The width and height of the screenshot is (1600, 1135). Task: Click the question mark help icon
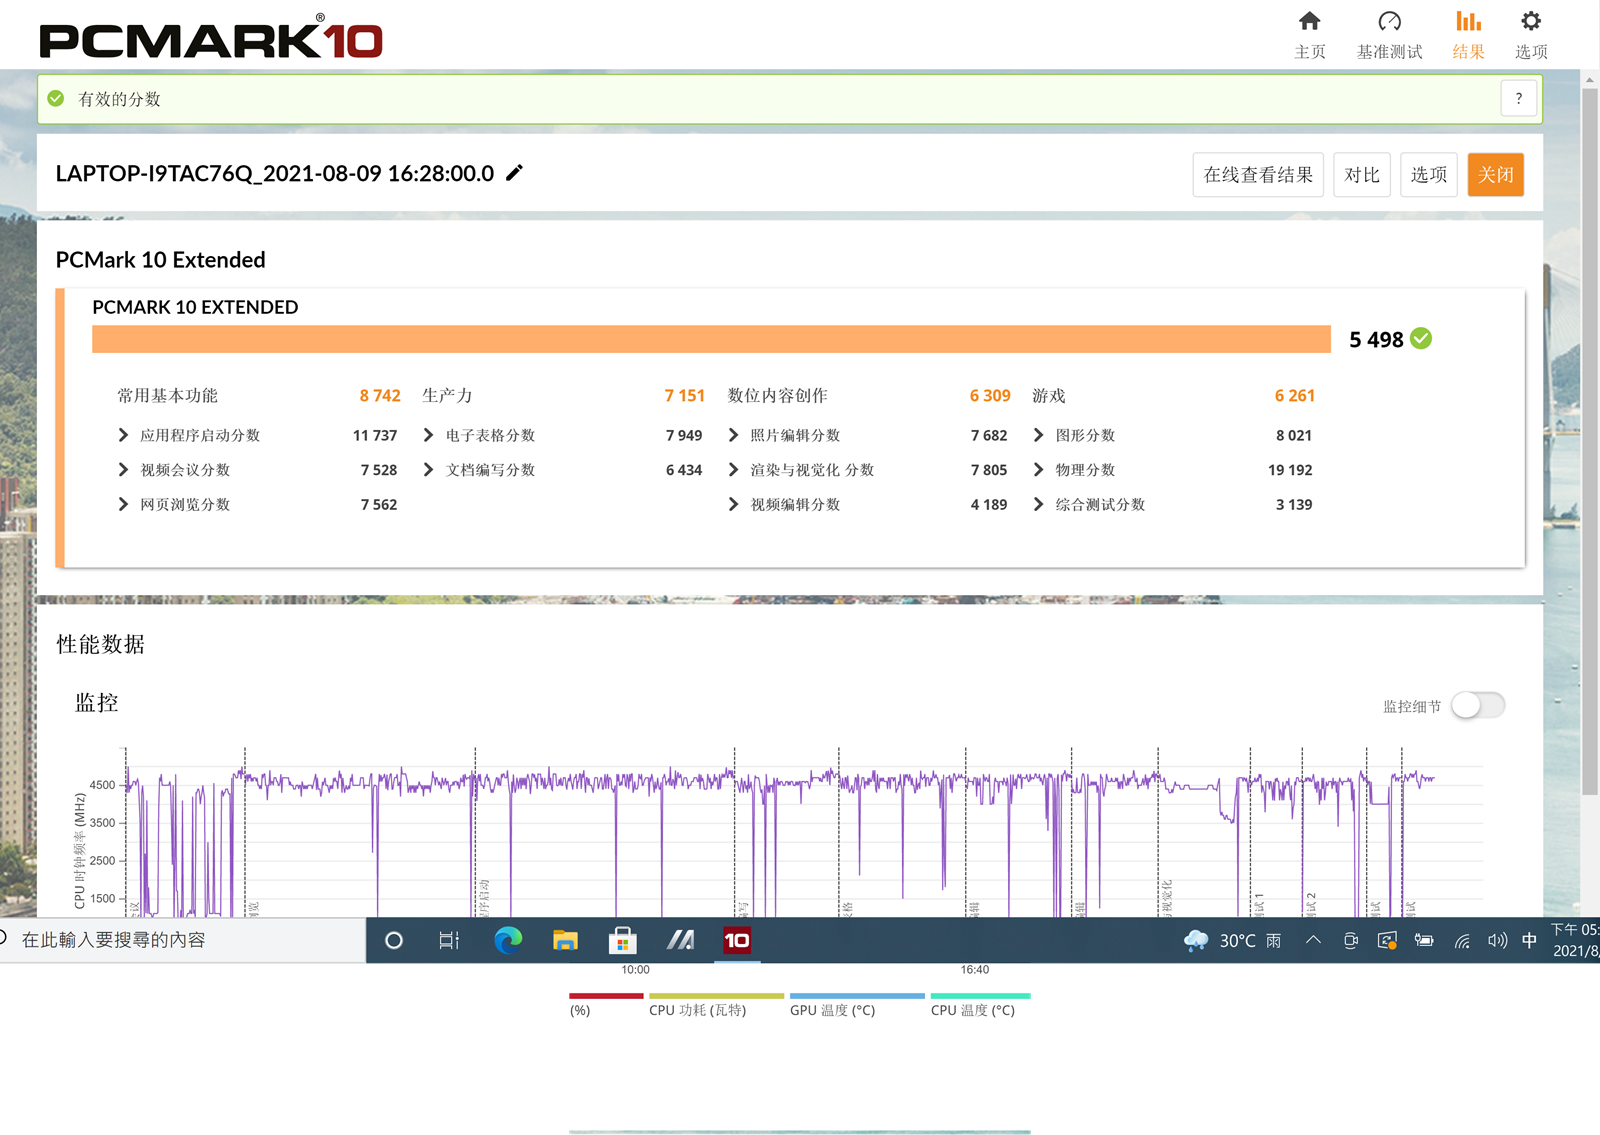coord(1518,98)
